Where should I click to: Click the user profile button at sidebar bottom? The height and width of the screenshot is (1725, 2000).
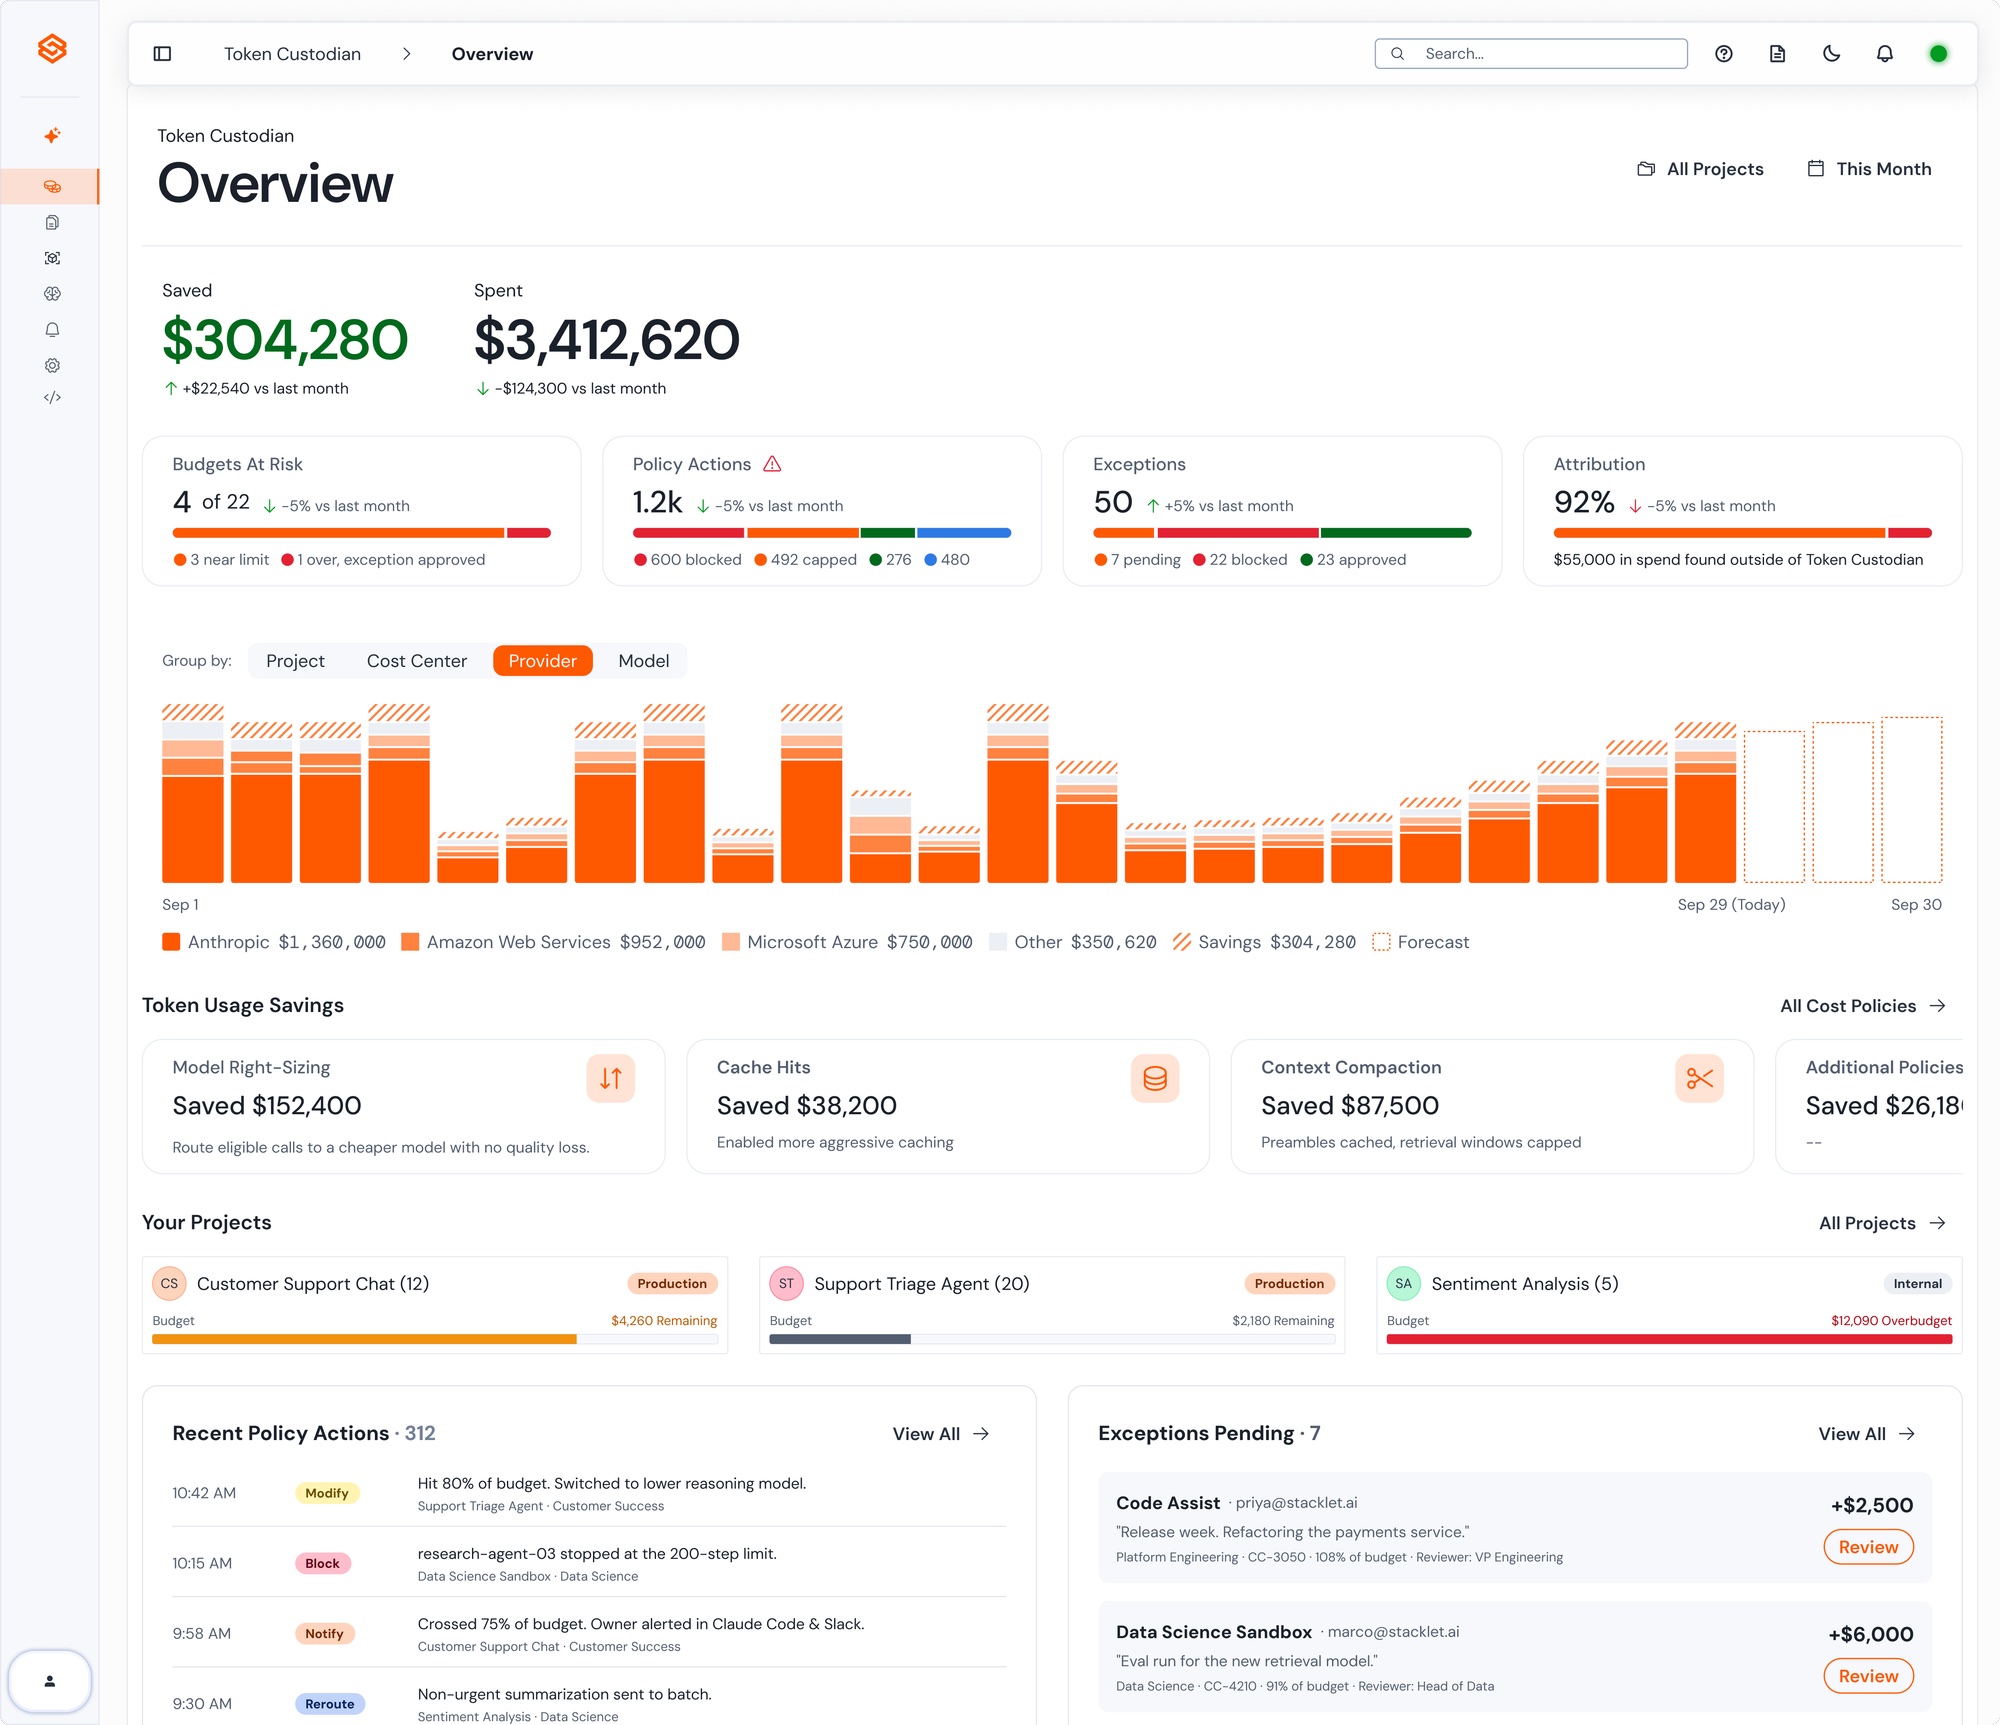[x=50, y=1681]
